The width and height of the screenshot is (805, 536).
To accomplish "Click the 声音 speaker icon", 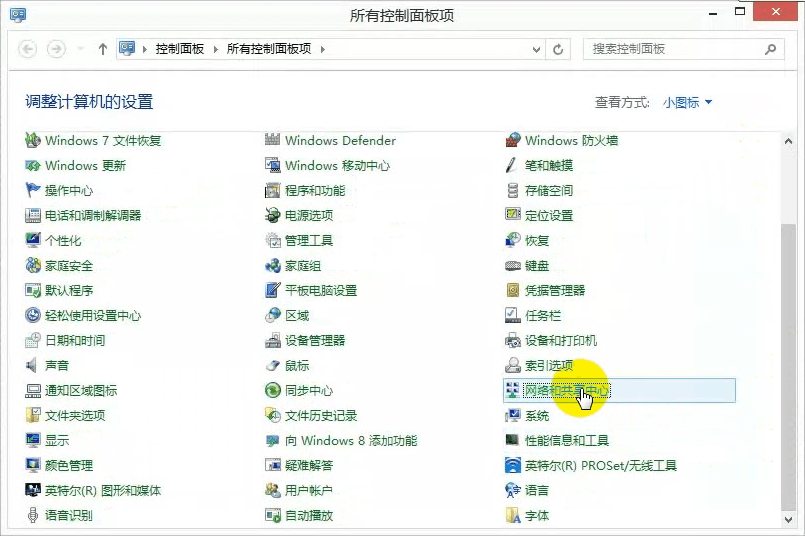I will click(33, 366).
